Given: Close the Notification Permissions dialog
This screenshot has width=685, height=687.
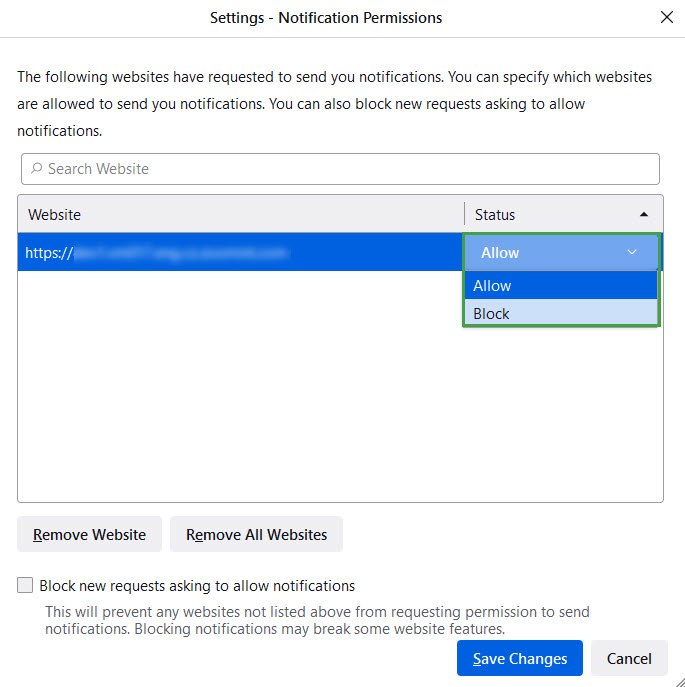Looking at the screenshot, I should tap(667, 17).
